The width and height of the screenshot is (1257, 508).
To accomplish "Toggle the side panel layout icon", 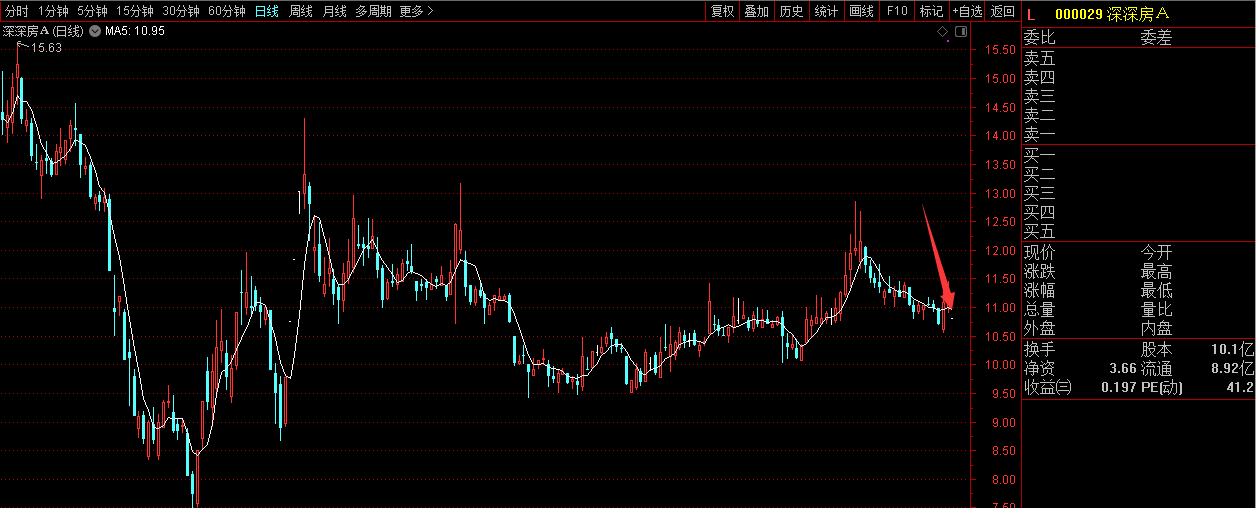I will pyautogui.click(x=961, y=32).
